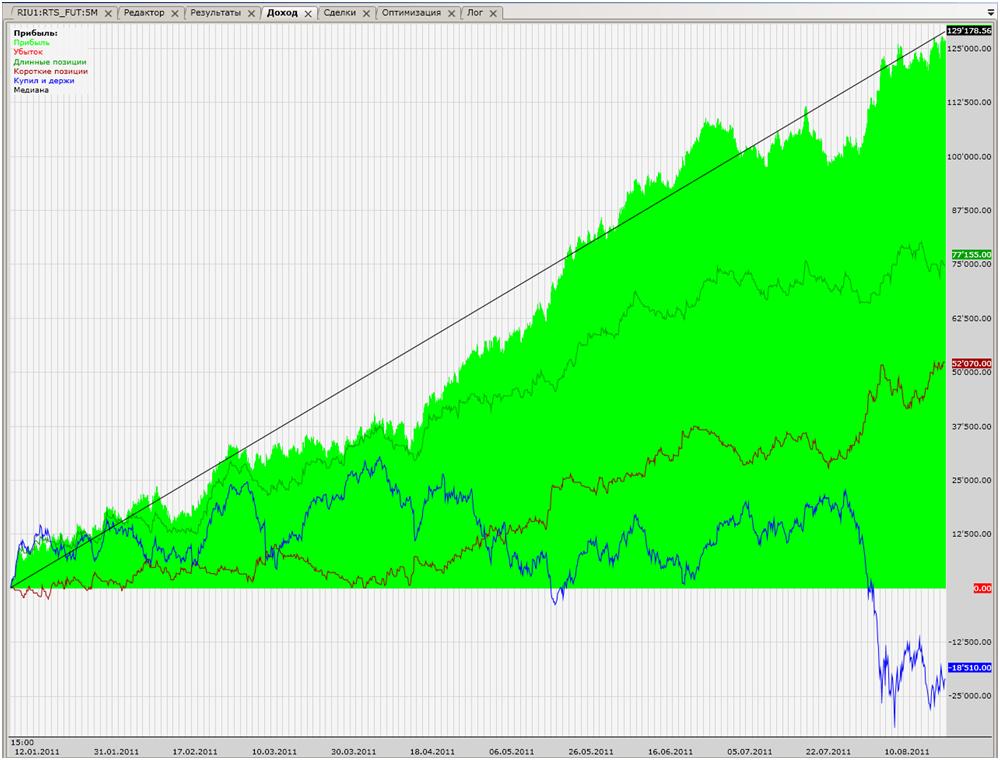Click the 37'500.00 axis label
This screenshot has width=1000, height=760.
coord(971,427)
